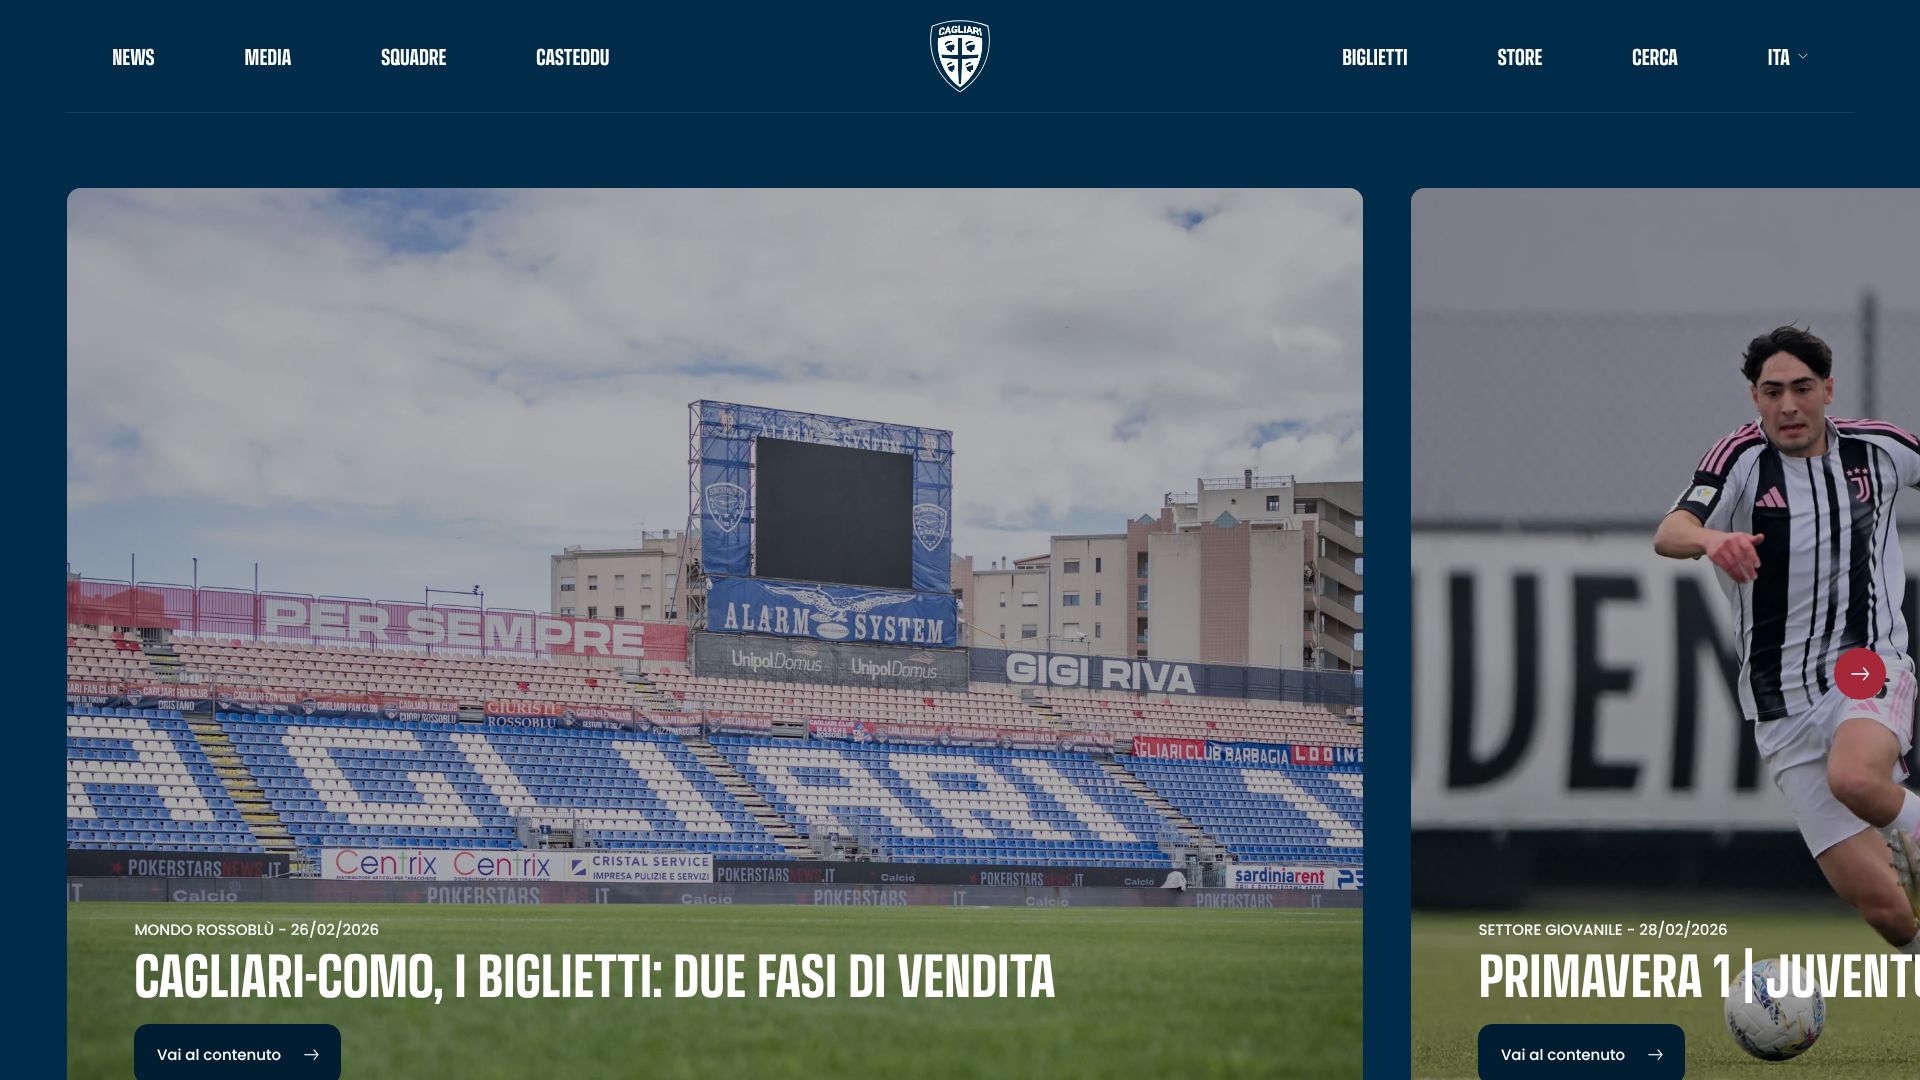Open the Casteddu menu
The height and width of the screenshot is (1080, 1920).
tap(572, 57)
